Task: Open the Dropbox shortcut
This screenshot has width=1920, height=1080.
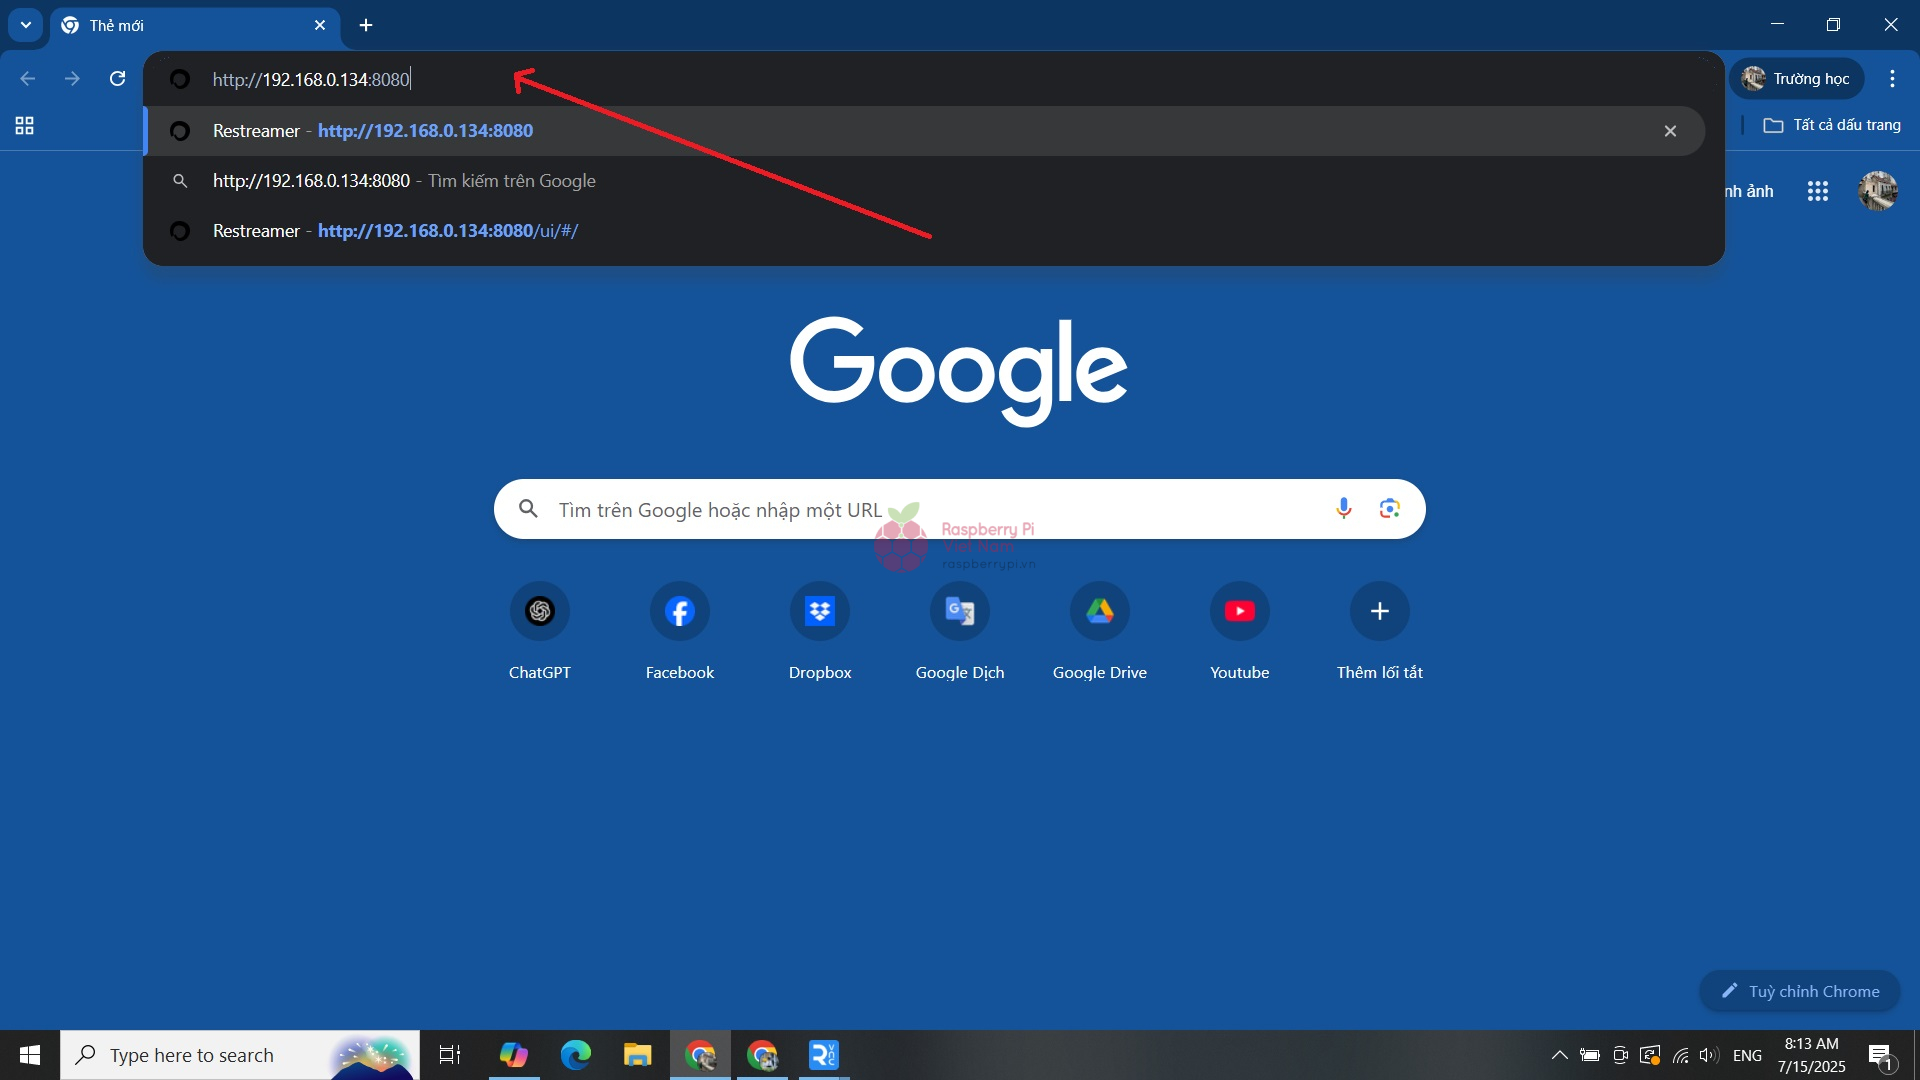Action: coord(819,611)
